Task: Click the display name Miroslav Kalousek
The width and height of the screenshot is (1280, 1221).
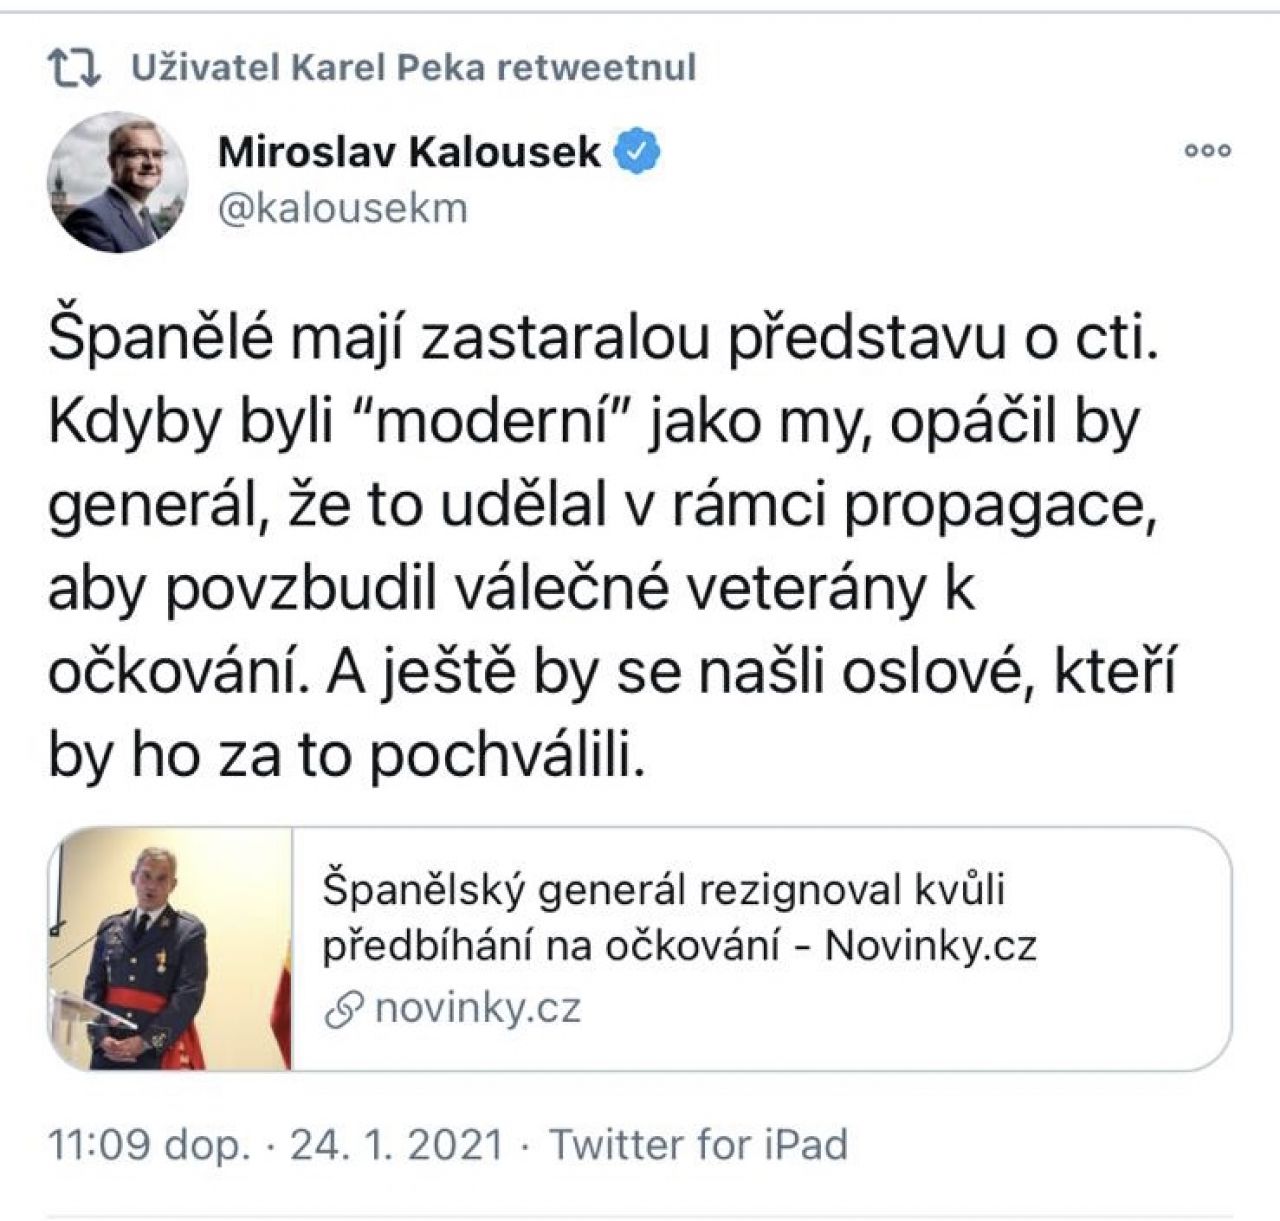Action: tap(409, 152)
